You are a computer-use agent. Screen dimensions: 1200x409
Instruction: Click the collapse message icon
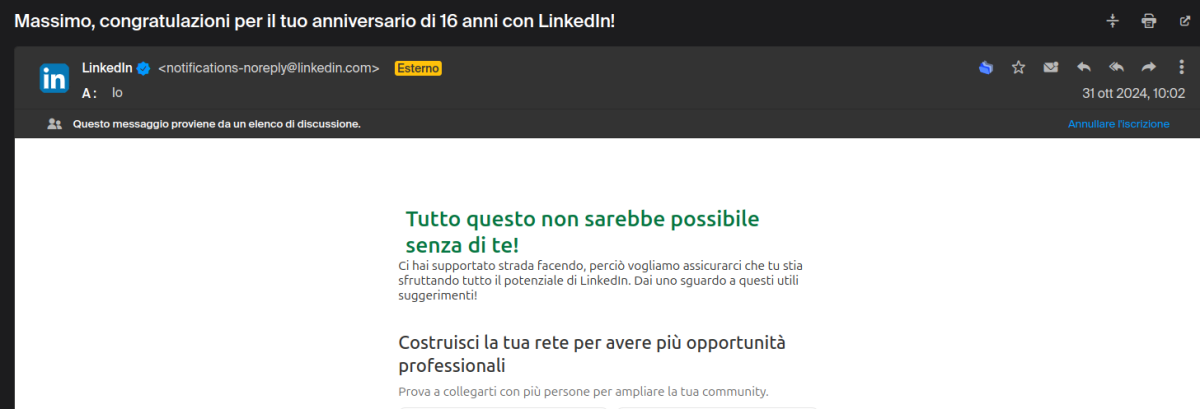click(x=1112, y=21)
